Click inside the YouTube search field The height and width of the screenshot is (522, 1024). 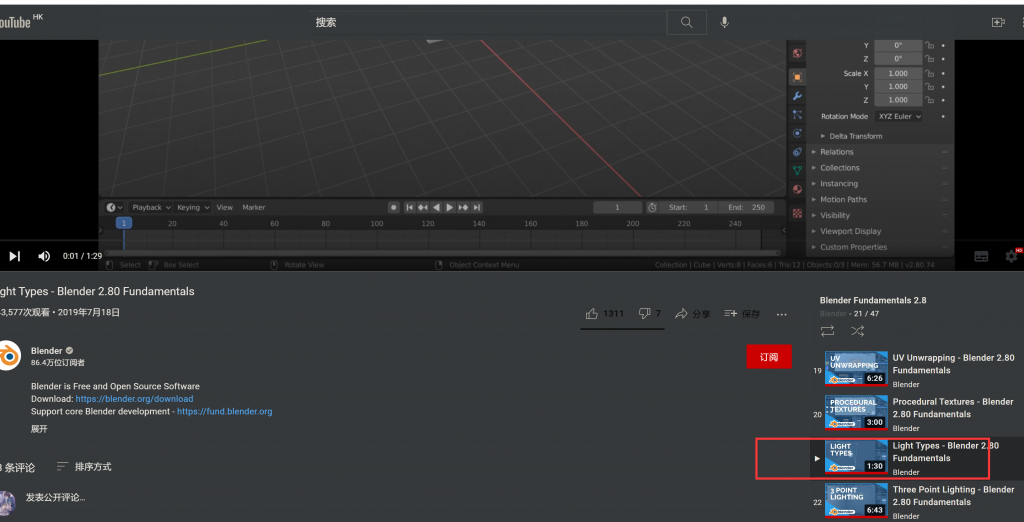pos(490,22)
